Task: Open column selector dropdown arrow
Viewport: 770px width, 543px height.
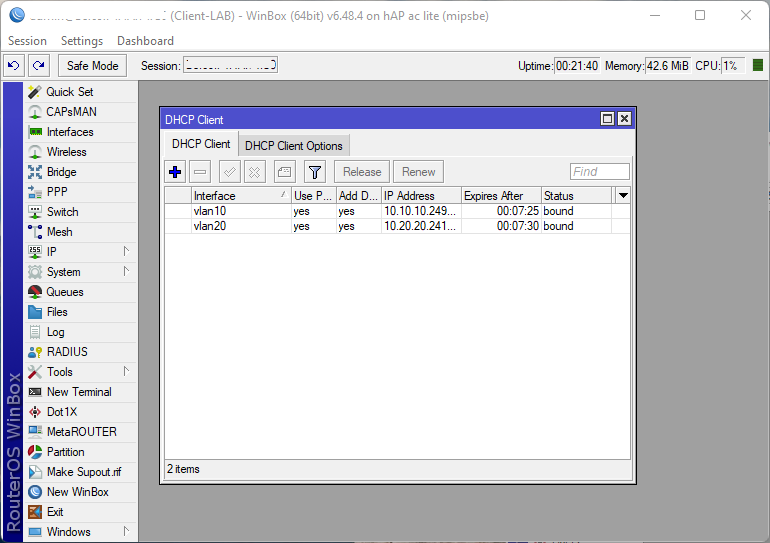Action: tap(623, 195)
